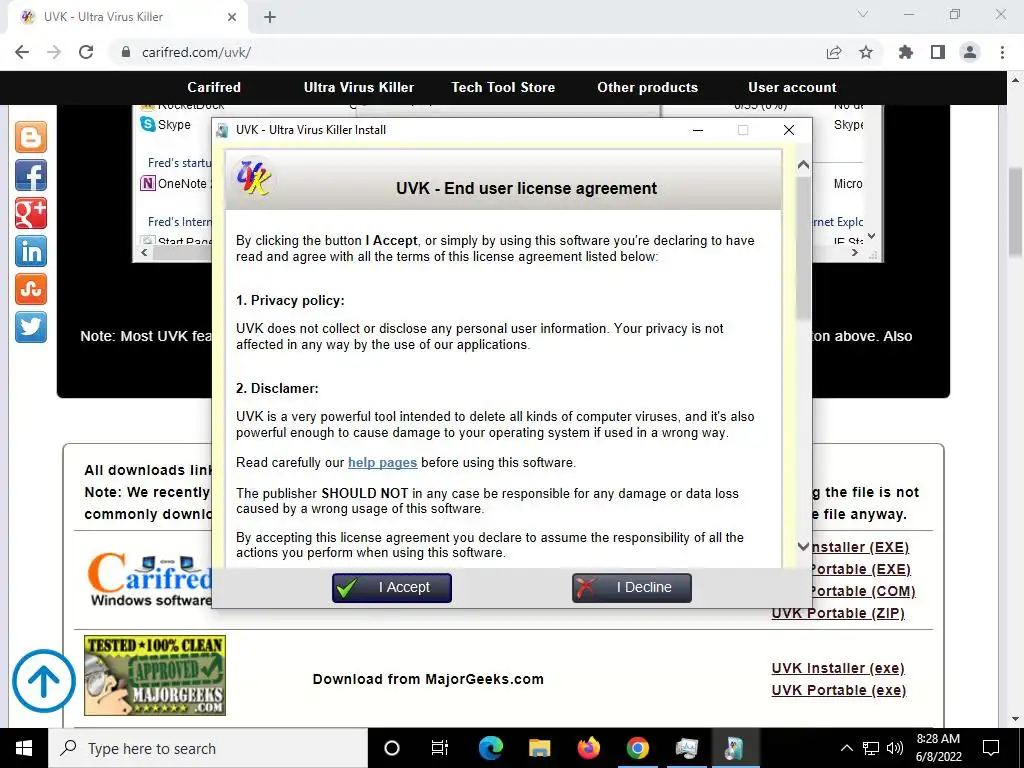
Task: Click the site lock icon in address bar
Action: (x=126, y=52)
